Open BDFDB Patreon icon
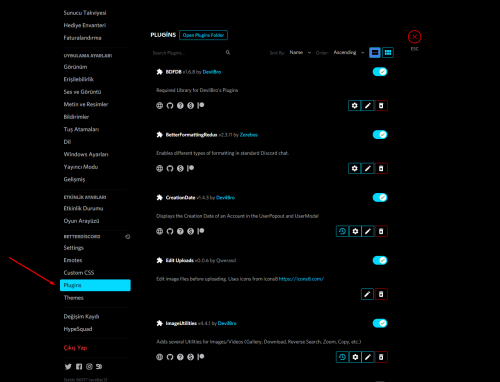This screenshot has height=382, width=500. [x=201, y=106]
